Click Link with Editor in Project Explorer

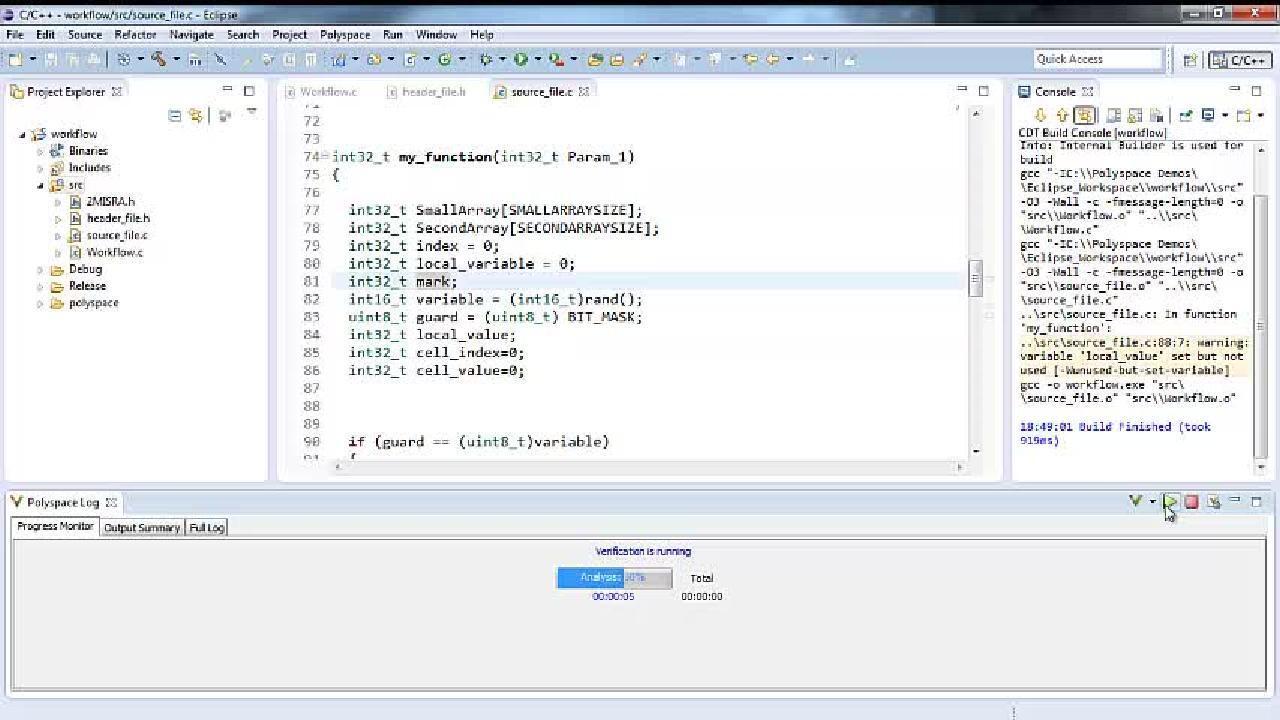click(x=195, y=116)
